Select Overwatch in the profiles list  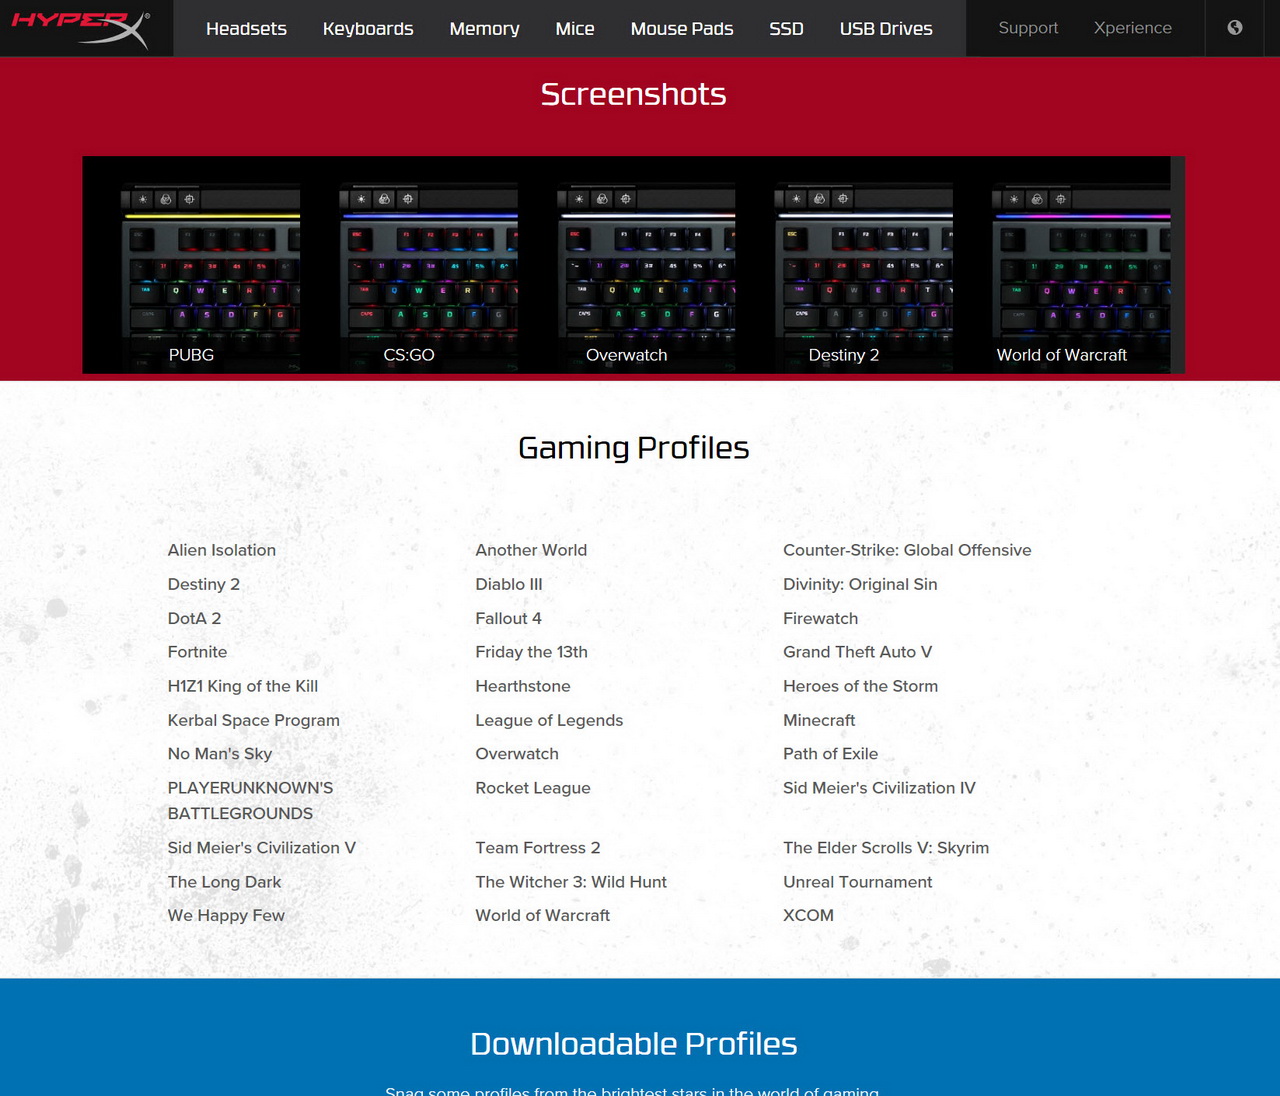pos(517,754)
